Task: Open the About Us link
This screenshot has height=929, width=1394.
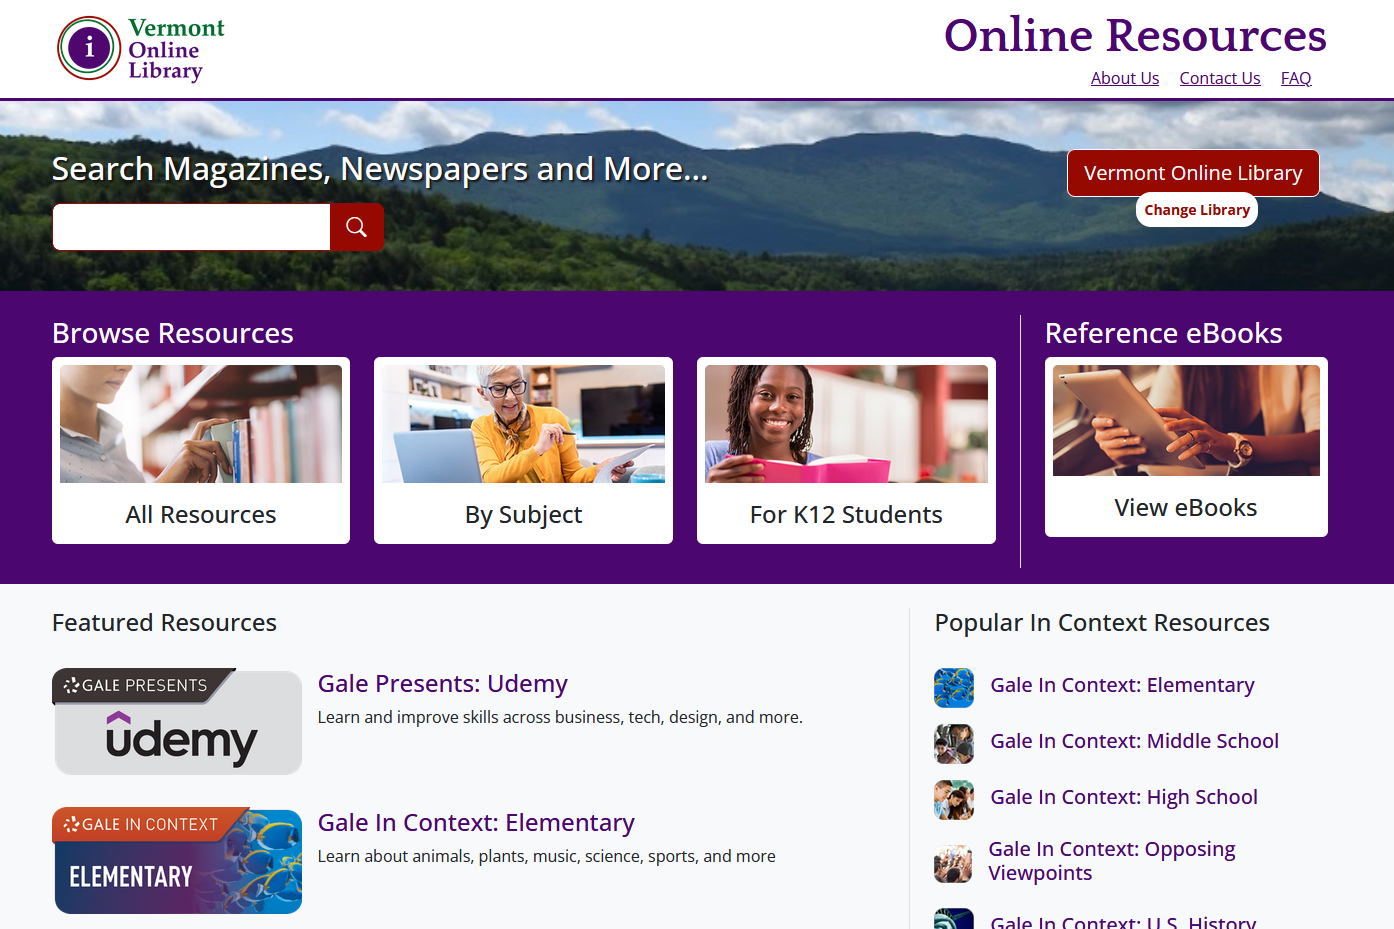Action: point(1125,78)
